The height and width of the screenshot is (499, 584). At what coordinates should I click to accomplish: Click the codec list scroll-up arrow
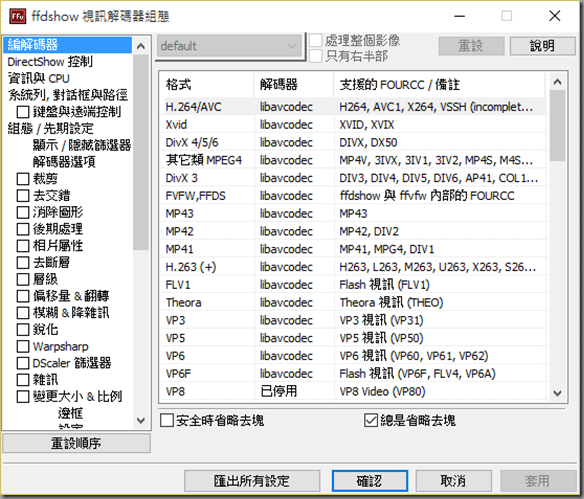coord(557,82)
